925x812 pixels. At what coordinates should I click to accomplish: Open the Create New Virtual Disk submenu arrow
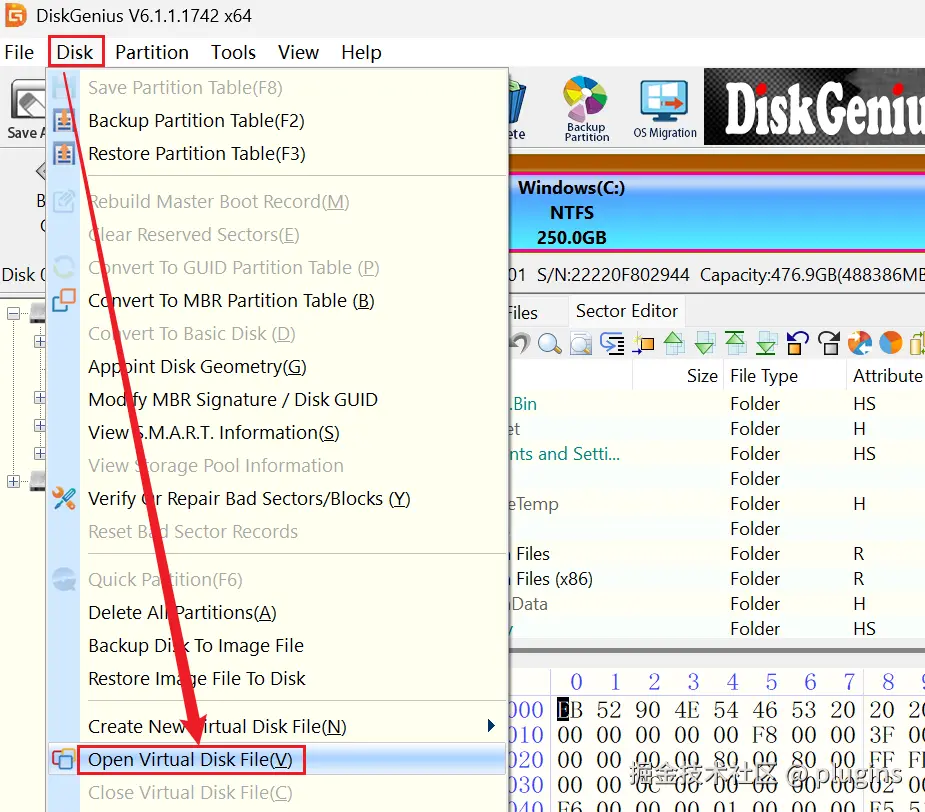[x=491, y=726]
